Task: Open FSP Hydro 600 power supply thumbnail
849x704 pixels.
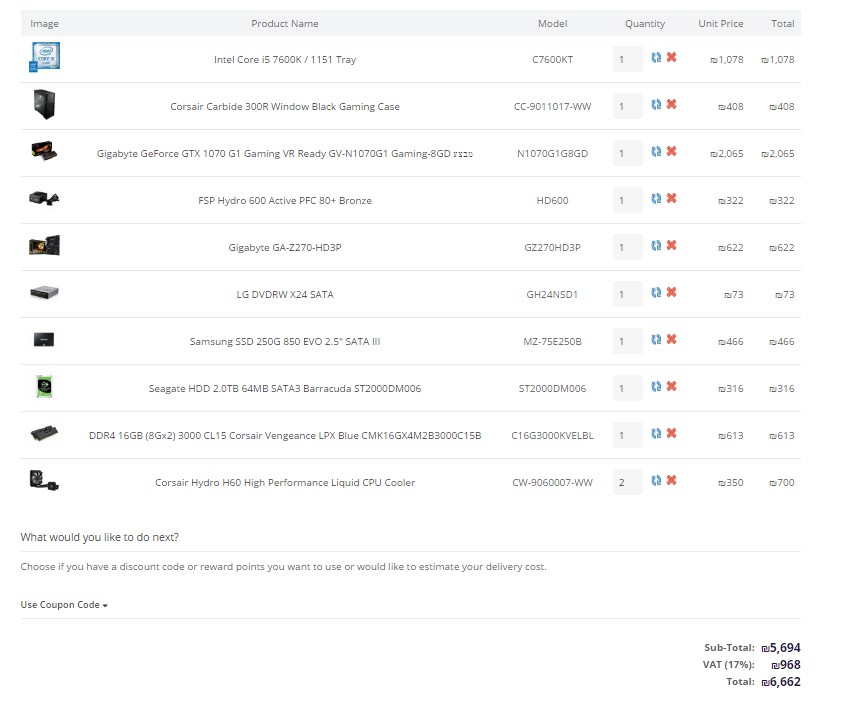Action: click(44, 198)
